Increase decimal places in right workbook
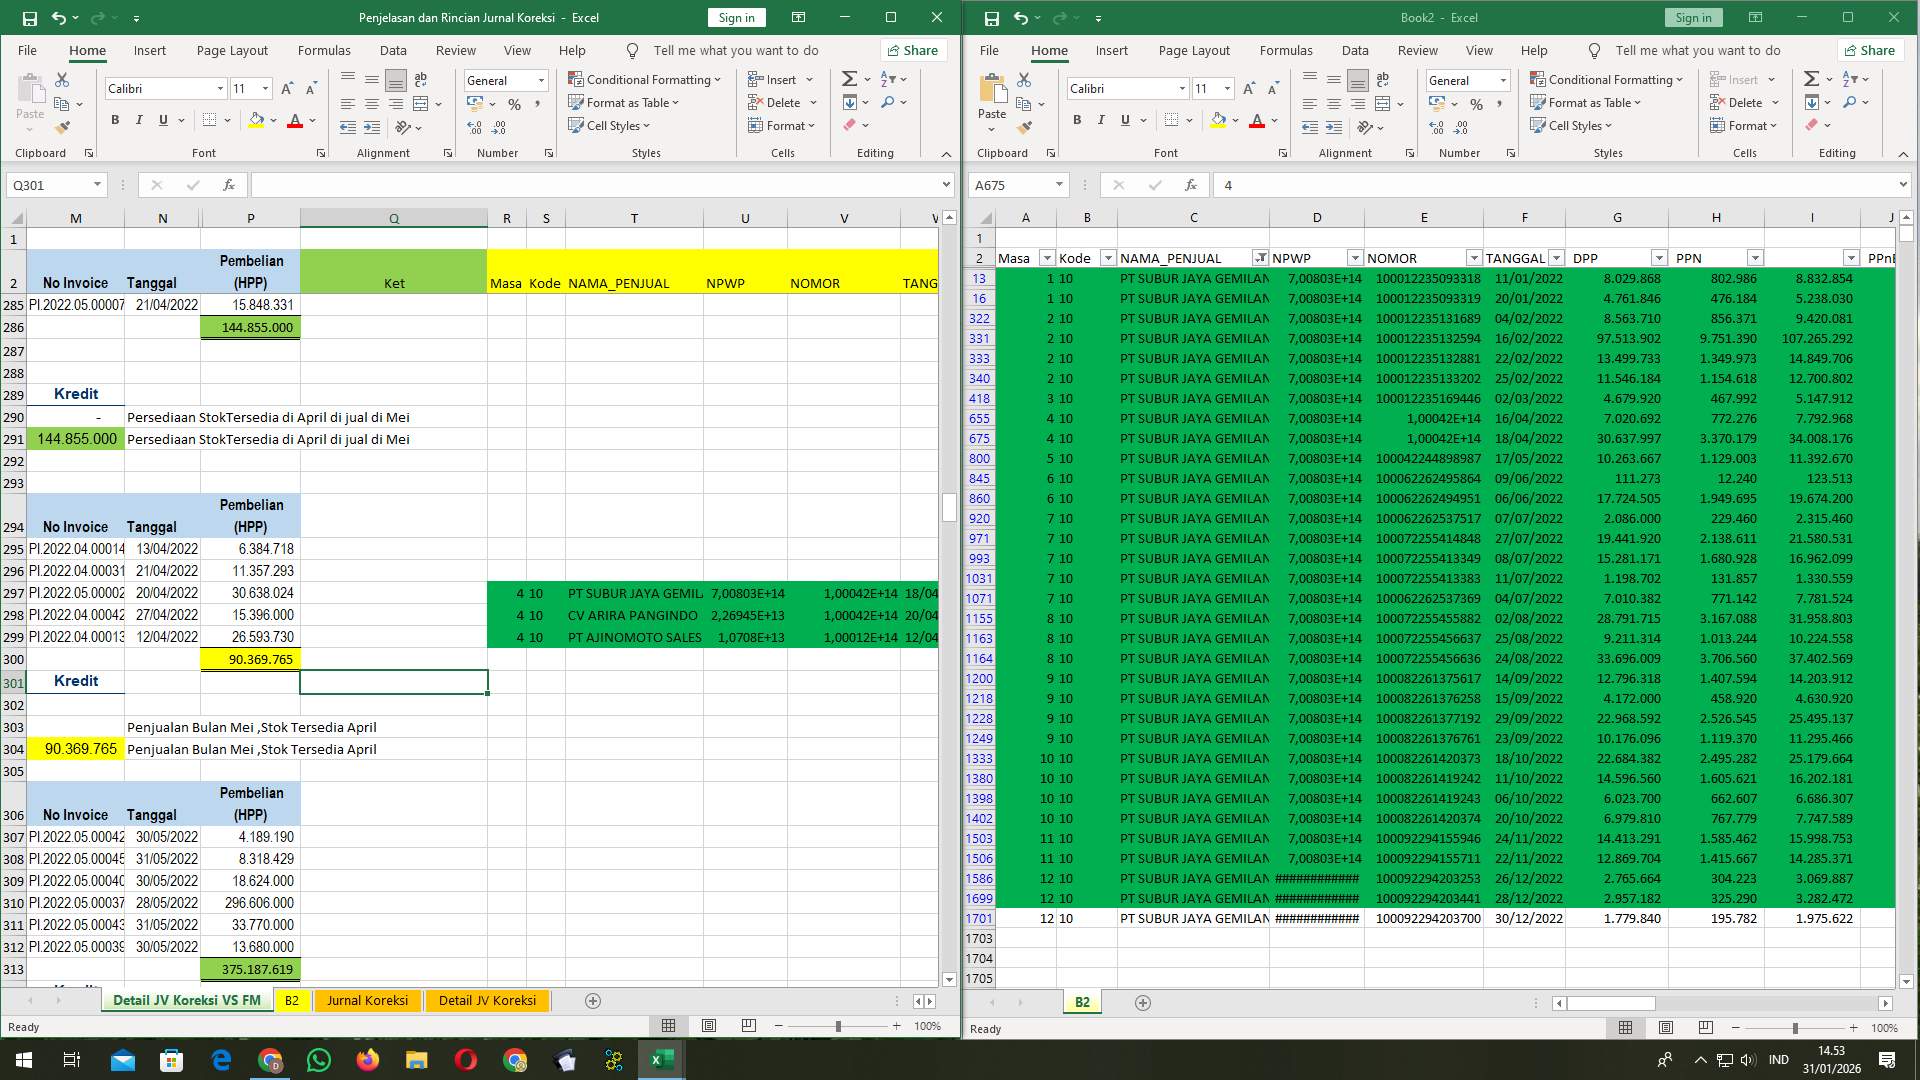 click(x=1437, y=128)
